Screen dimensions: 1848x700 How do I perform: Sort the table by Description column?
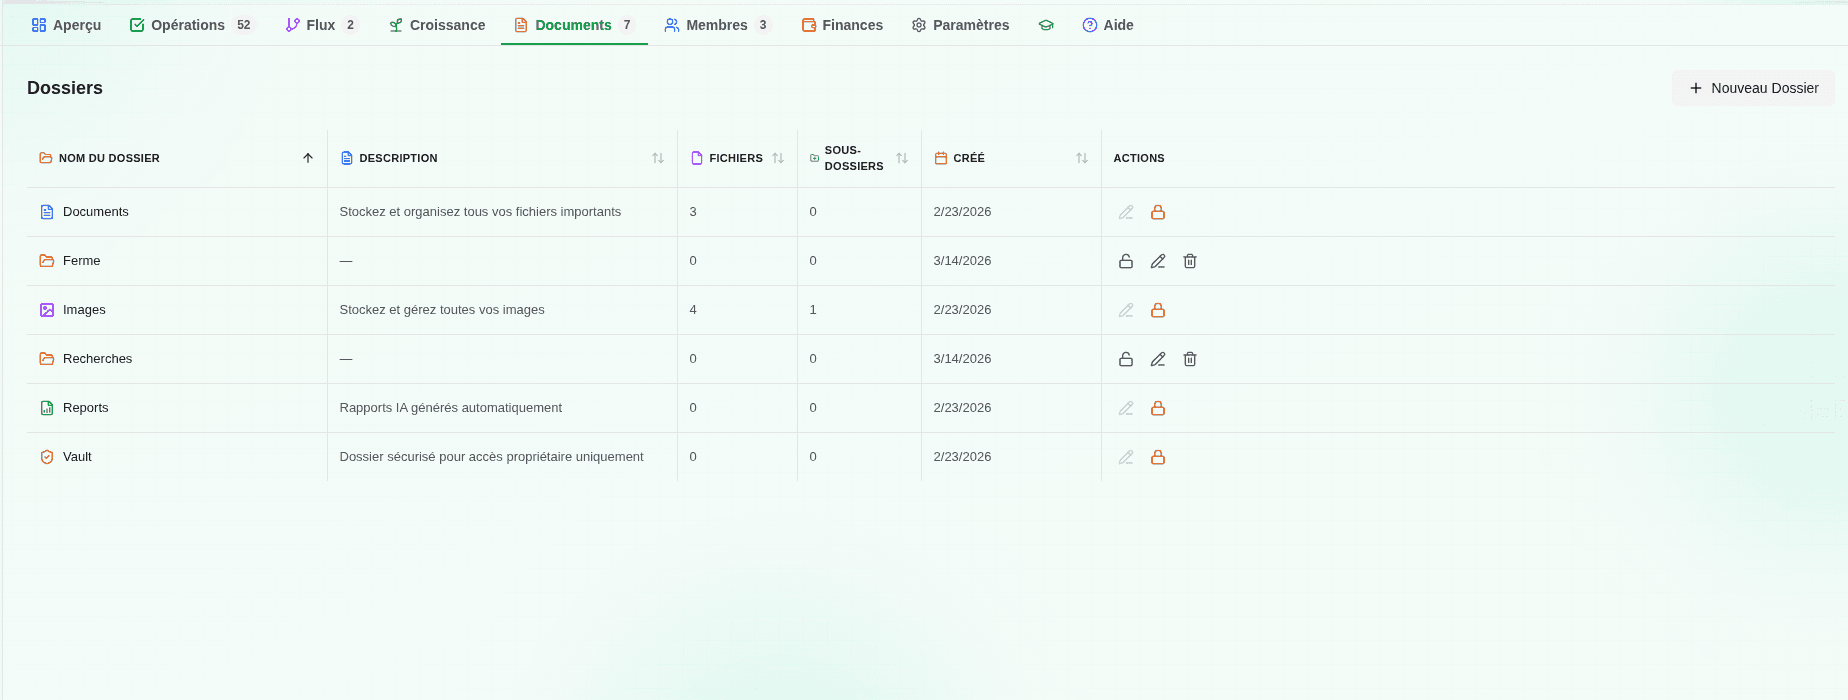pos(657,158)
